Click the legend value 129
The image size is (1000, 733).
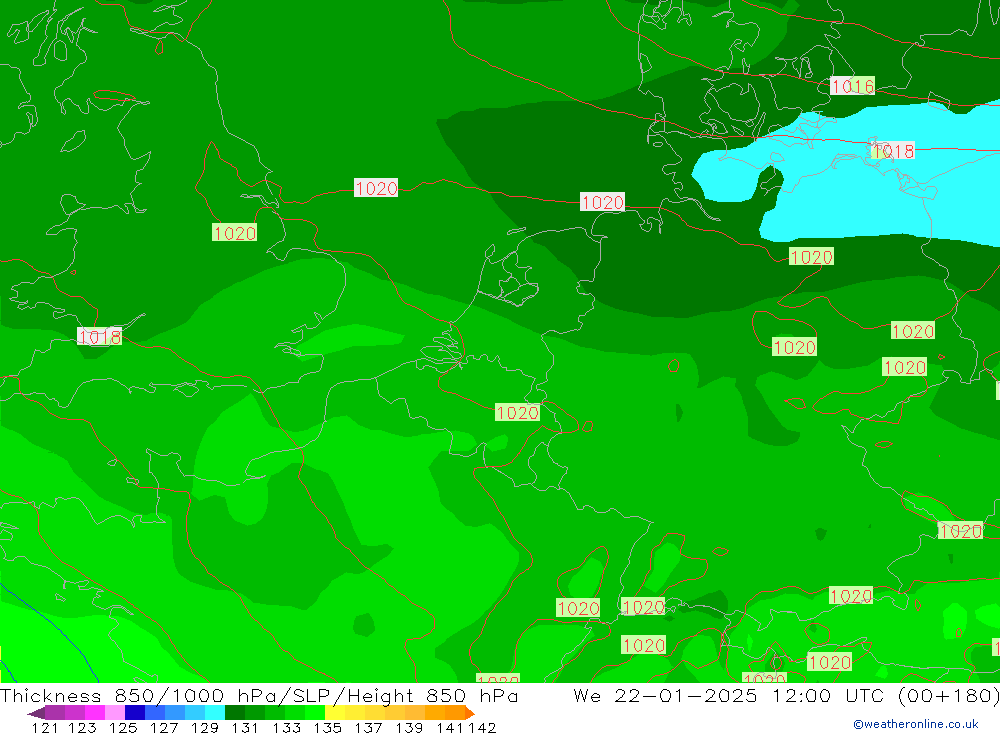[x=204, y=727]
